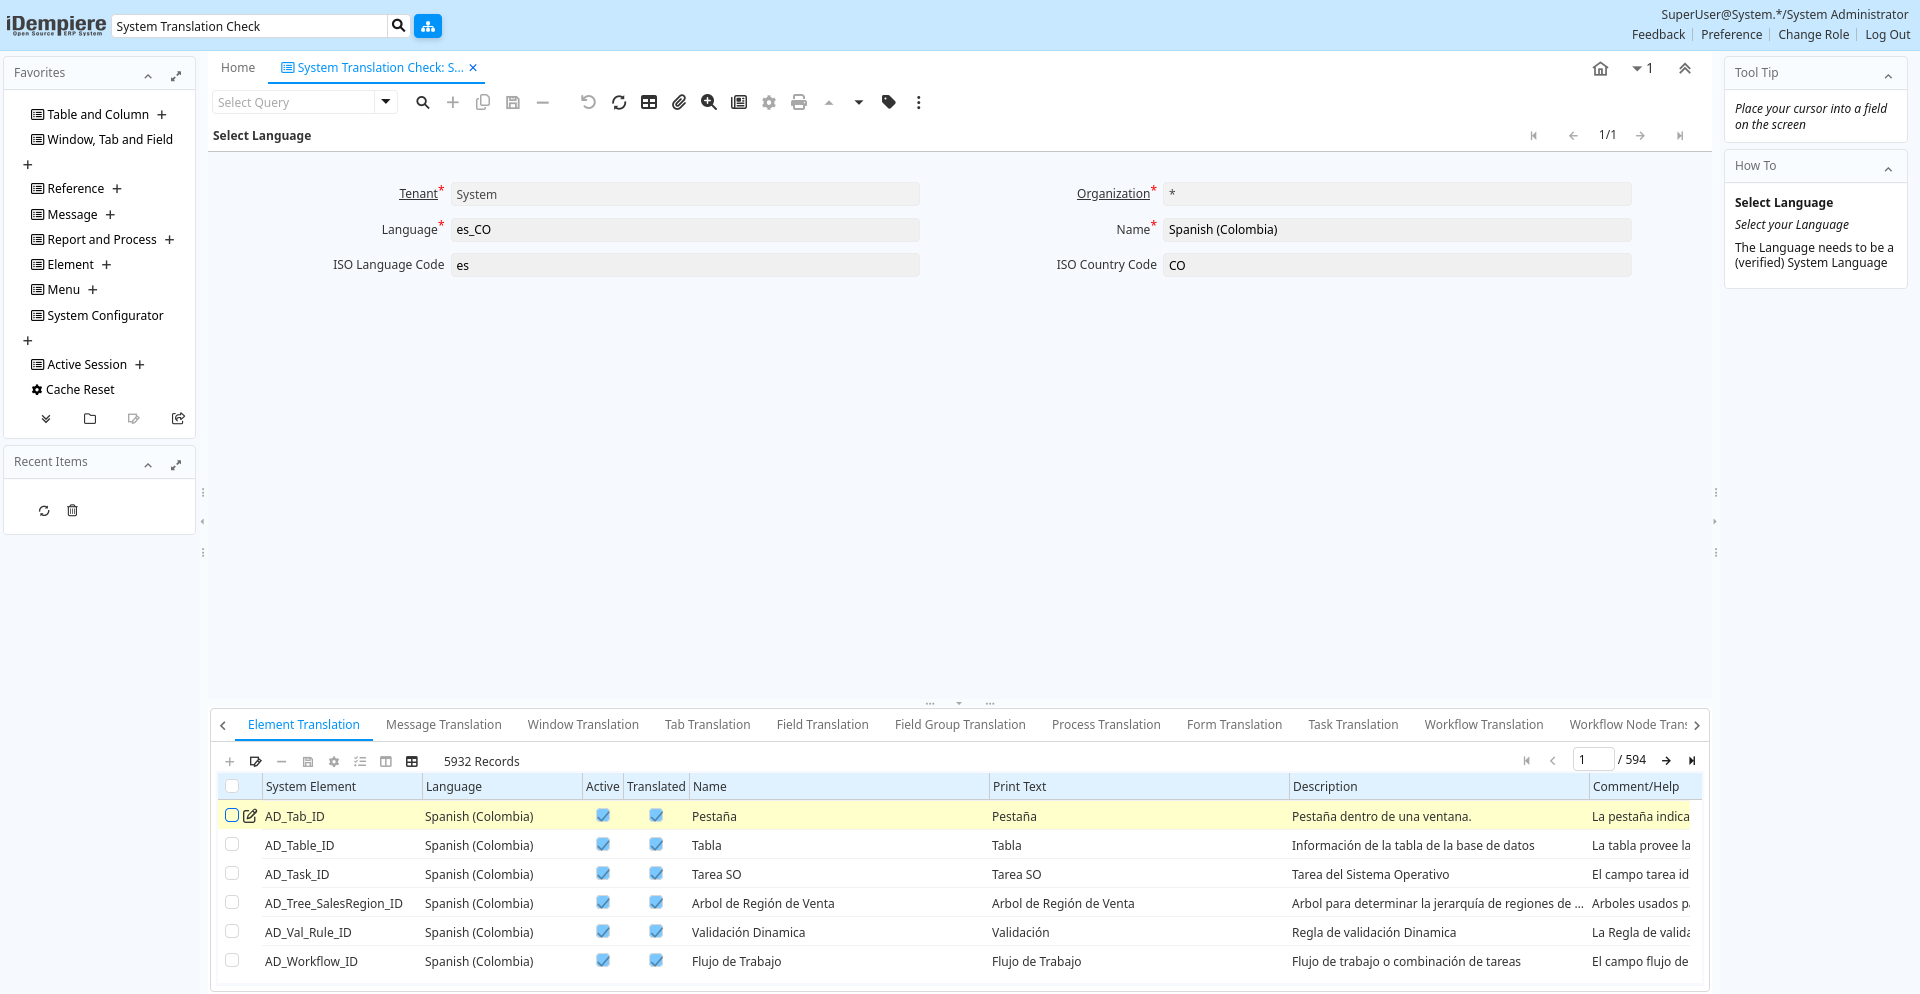Screen dimensions: 1920x994
Task: Click the Find Record magnifier icon
Action: (423, 102)
